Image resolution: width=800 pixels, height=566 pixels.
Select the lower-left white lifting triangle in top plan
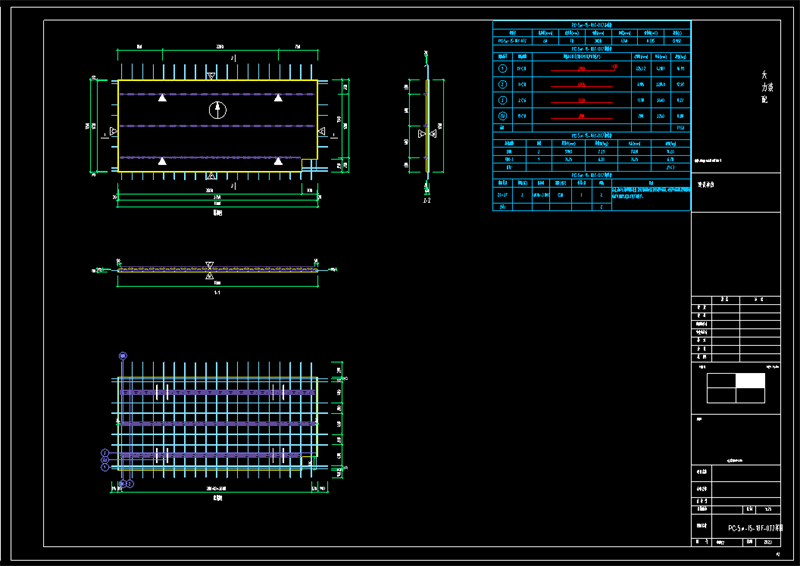(x=162, y=161)
